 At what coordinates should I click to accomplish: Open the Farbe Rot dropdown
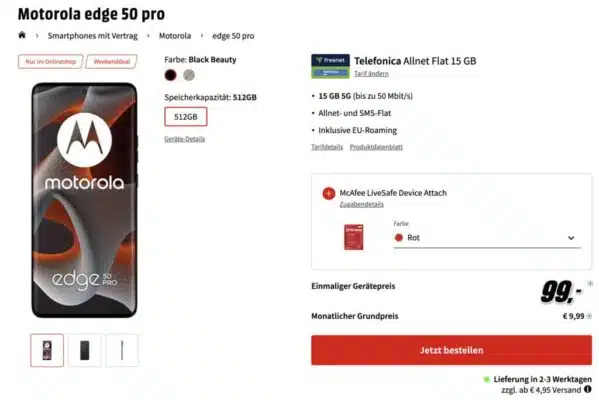(487, 238)
